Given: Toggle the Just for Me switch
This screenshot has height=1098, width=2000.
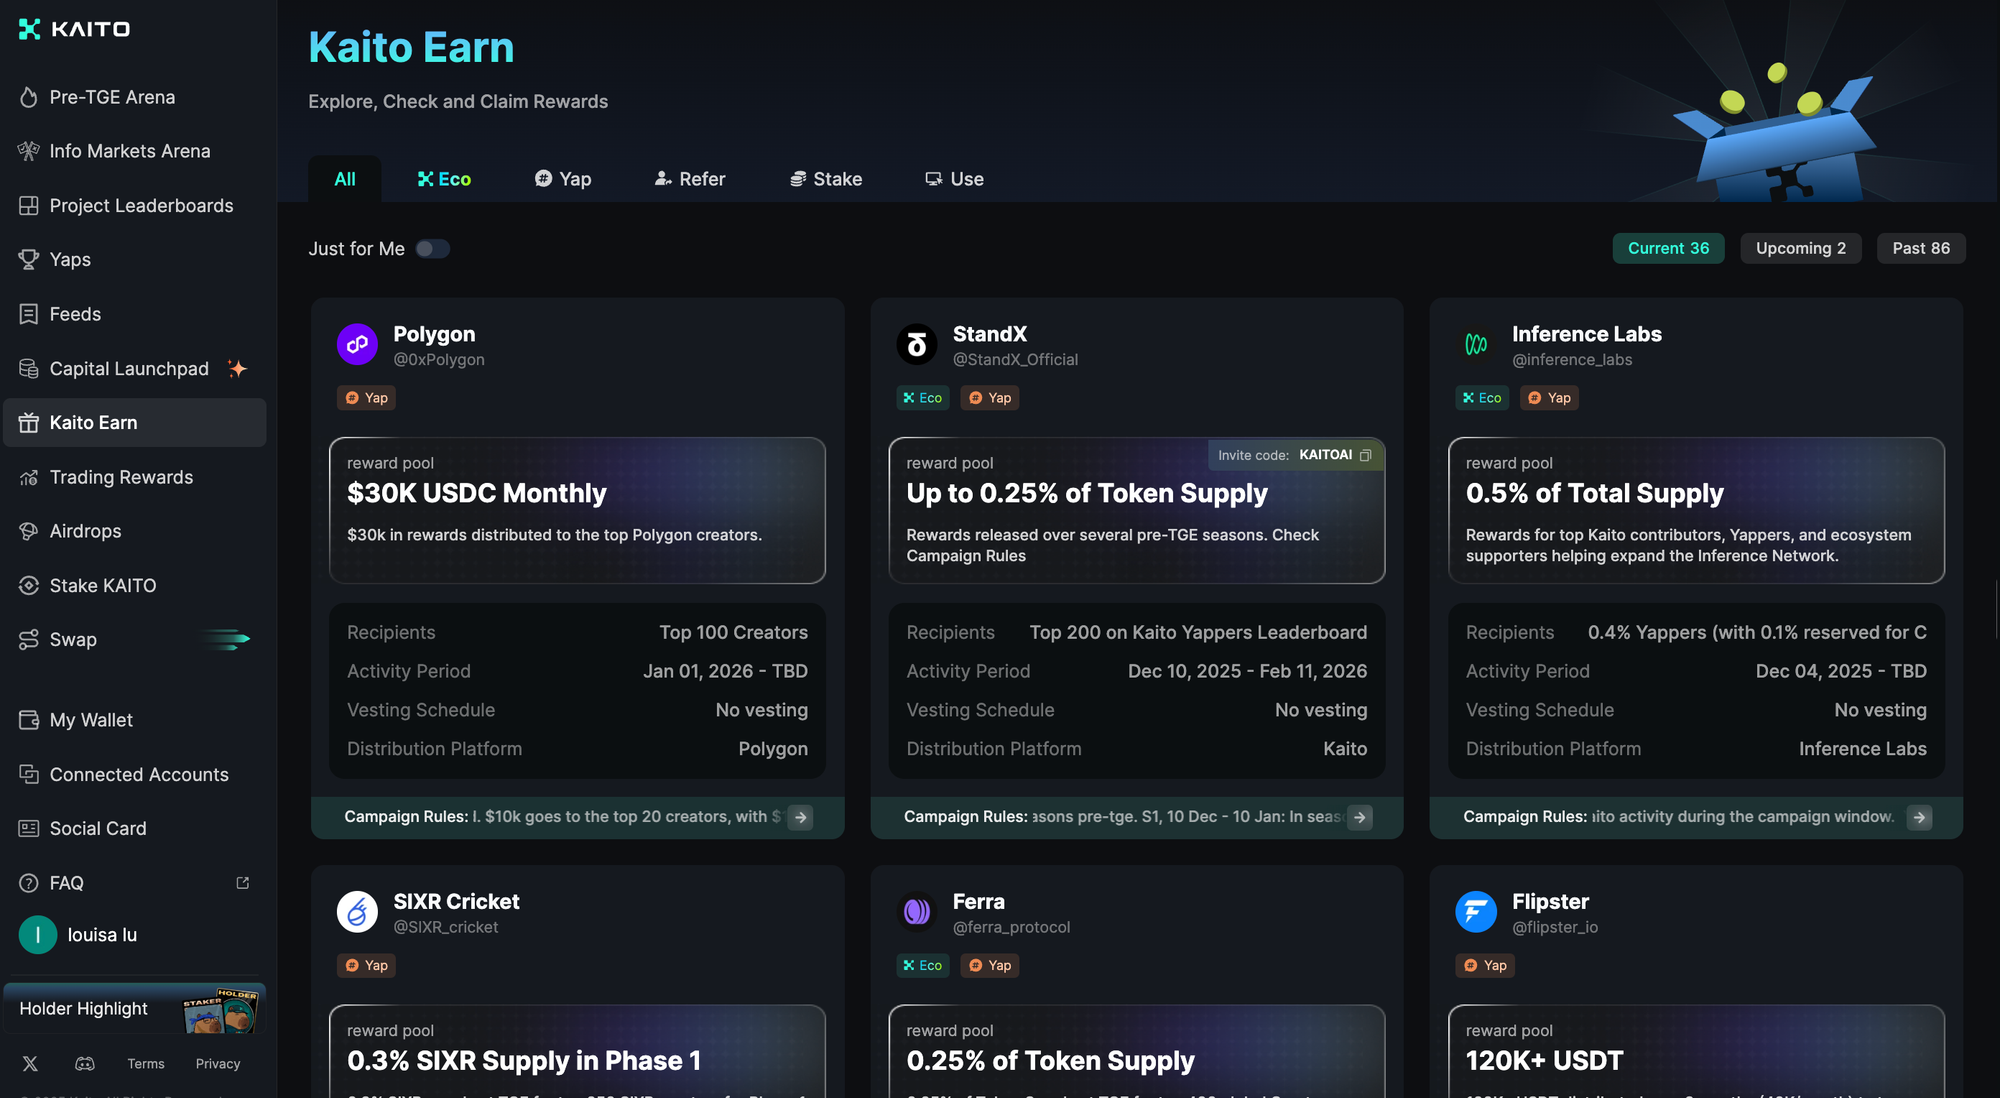Looking at the screenshot, I should 432,249.
